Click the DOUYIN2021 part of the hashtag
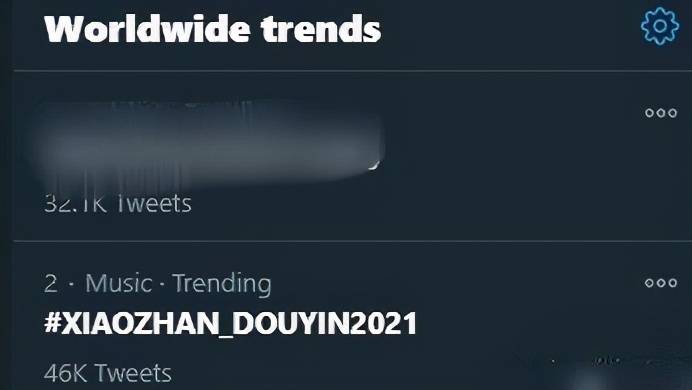The height and width of the screenshot is (390, 692). point(324,323)
